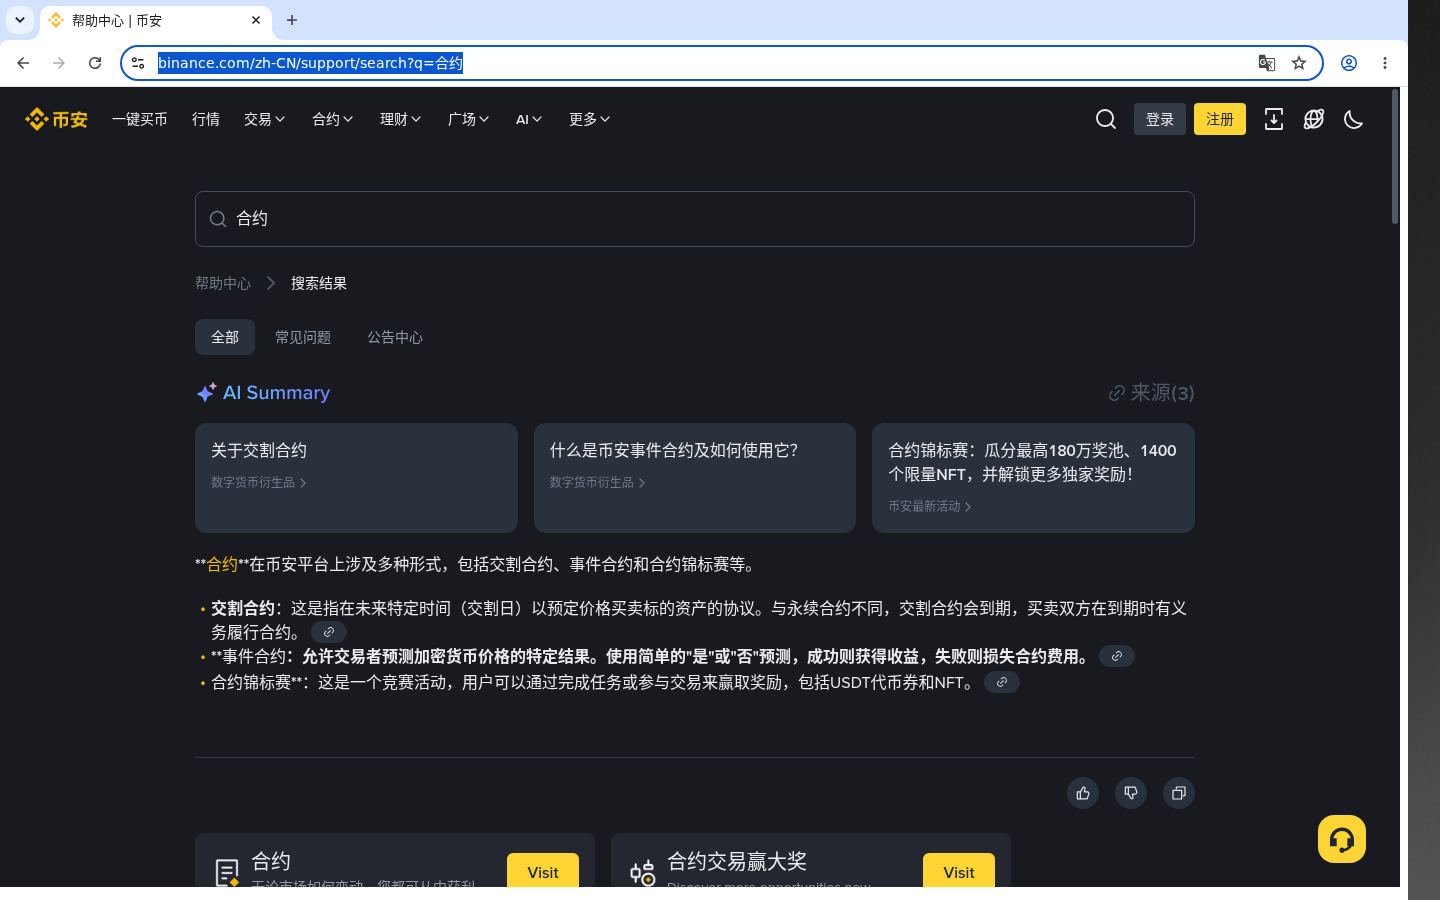Screen dimensions: 1440x900
Task: Expand the 更多 menu
Action: pos(590,119)
